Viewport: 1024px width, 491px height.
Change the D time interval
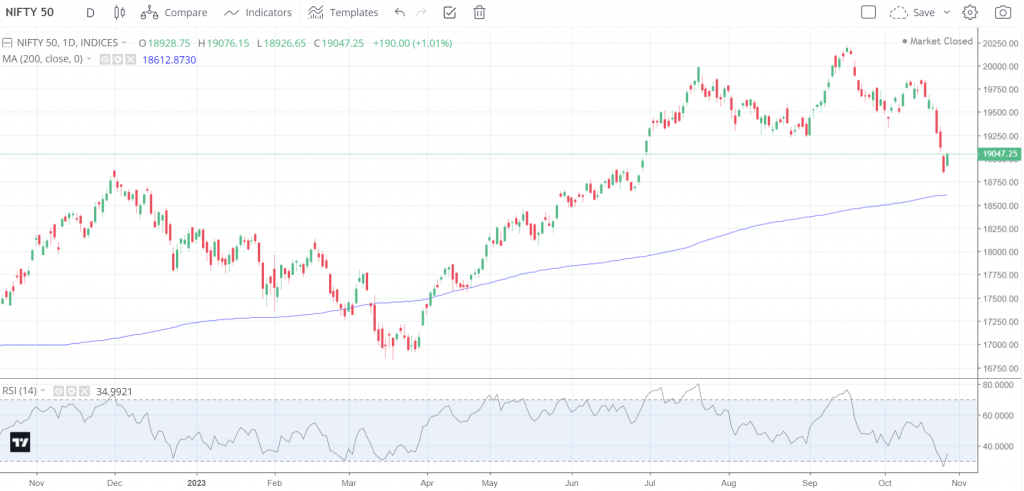(x=90, y=12)
